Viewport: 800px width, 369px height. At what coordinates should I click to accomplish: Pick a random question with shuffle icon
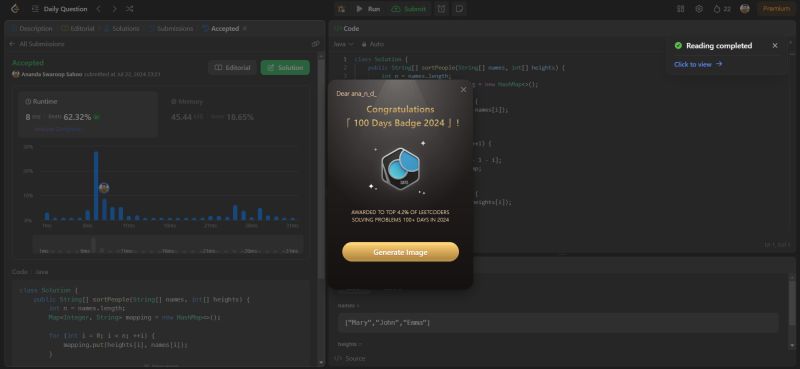coord(130,9)
